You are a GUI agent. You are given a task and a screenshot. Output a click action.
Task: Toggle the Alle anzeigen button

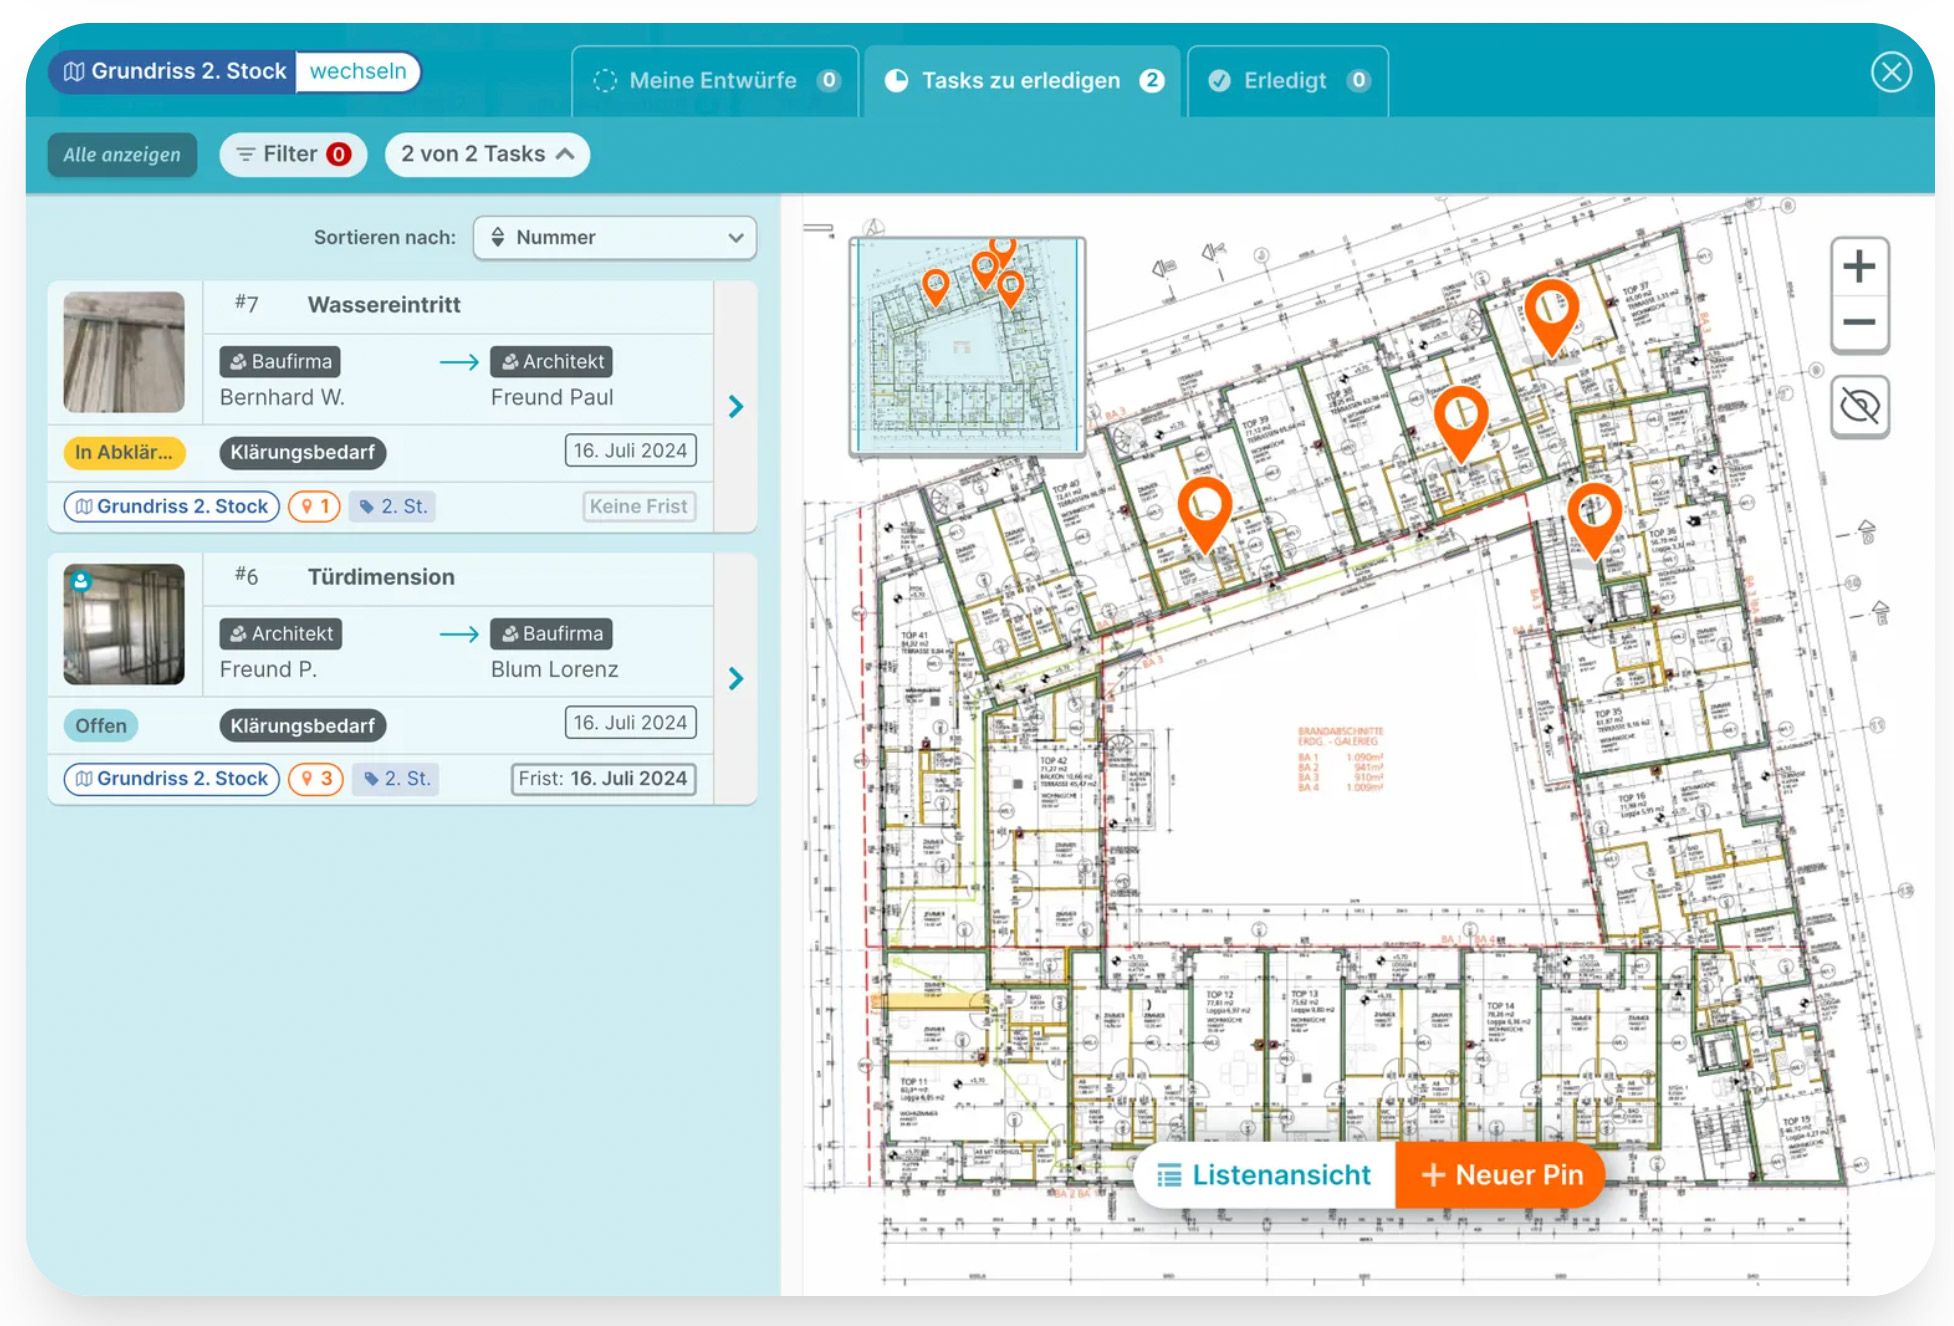[122, 155]
